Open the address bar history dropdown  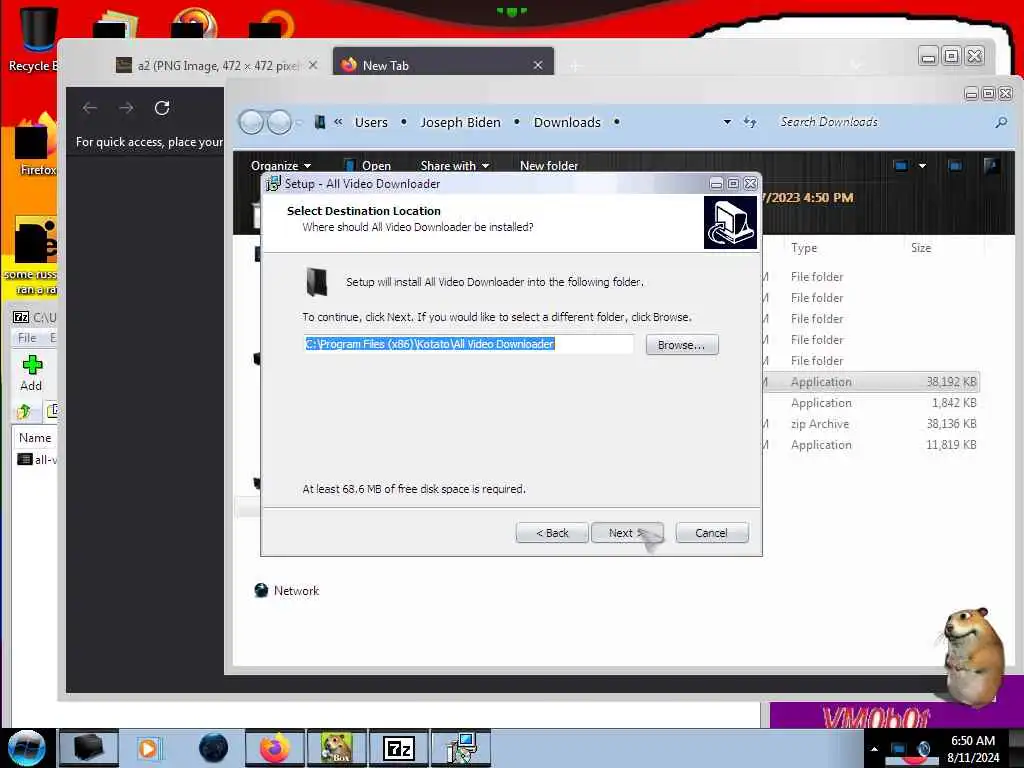coord(727,122)
